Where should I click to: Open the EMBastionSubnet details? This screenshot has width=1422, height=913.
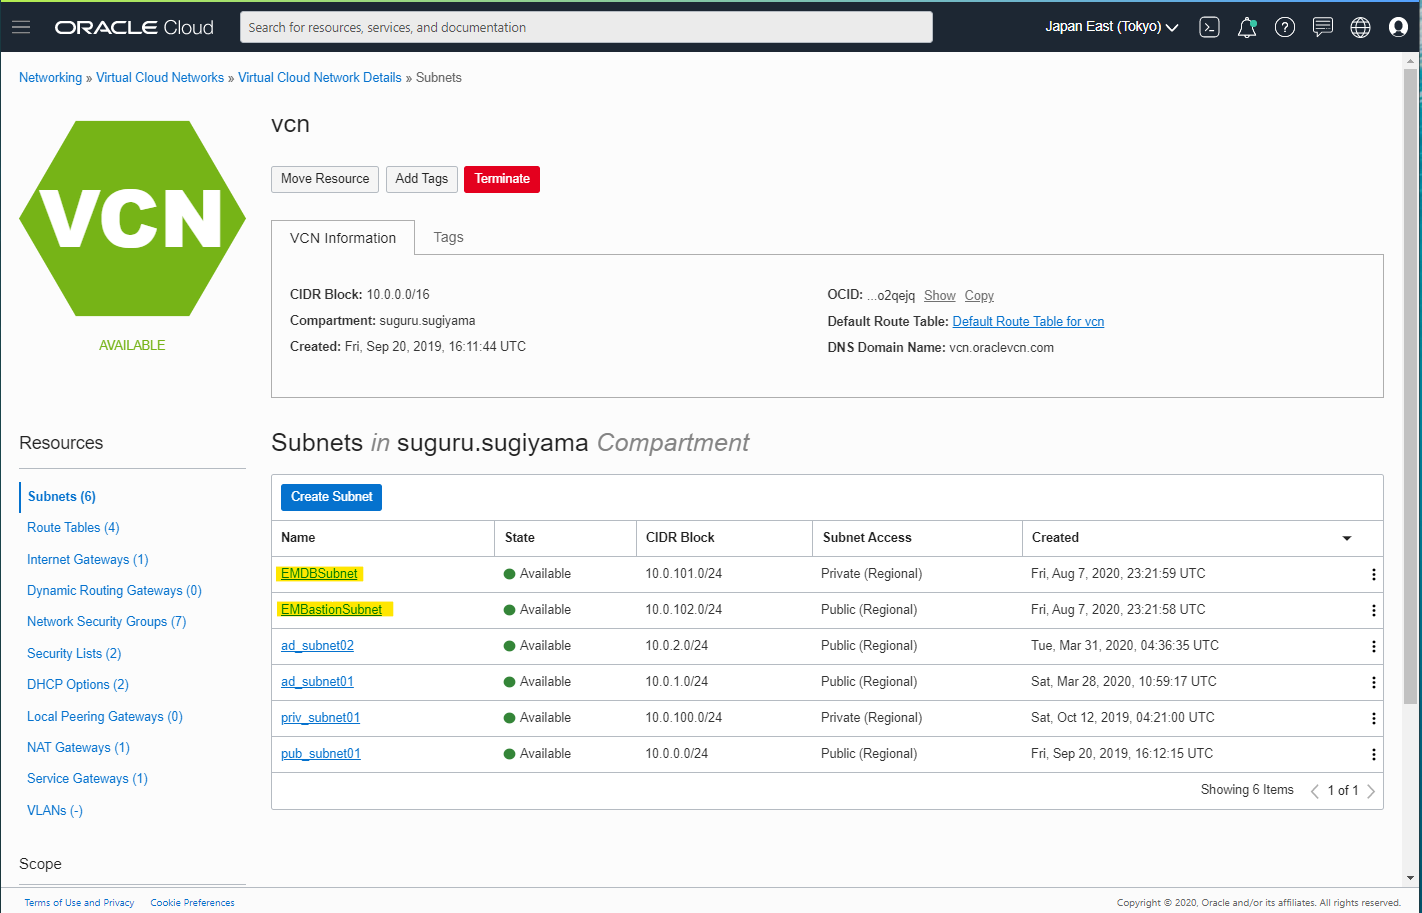[330, 608]
